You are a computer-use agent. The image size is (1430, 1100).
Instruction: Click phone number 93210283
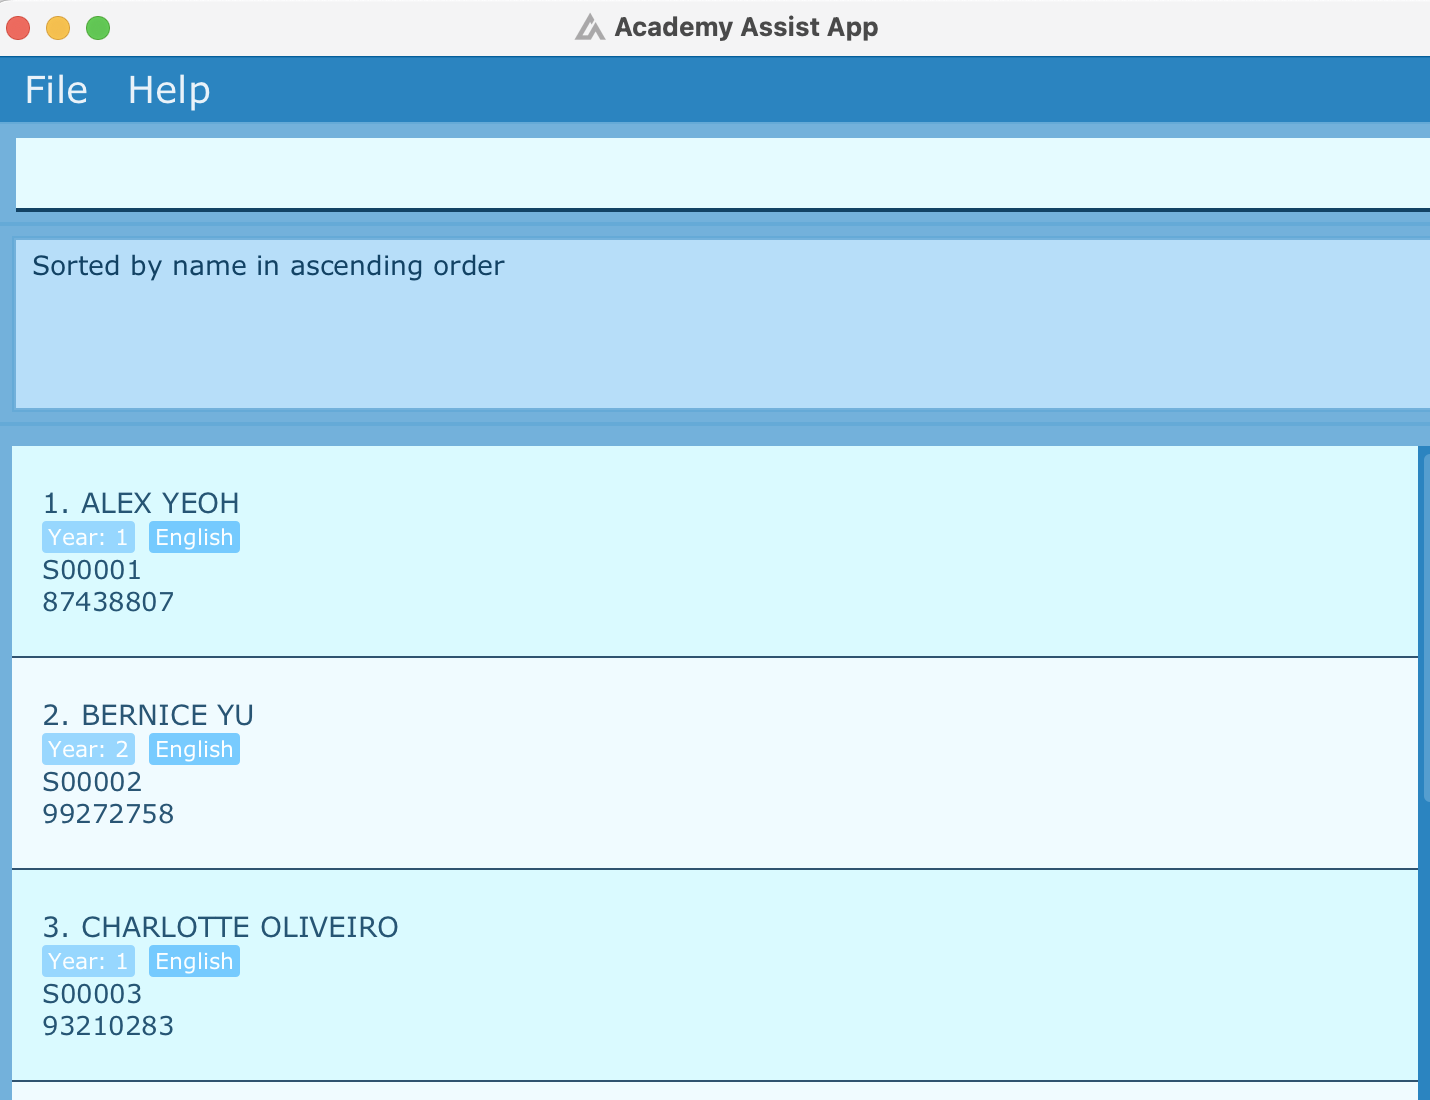click(108, 1026)
